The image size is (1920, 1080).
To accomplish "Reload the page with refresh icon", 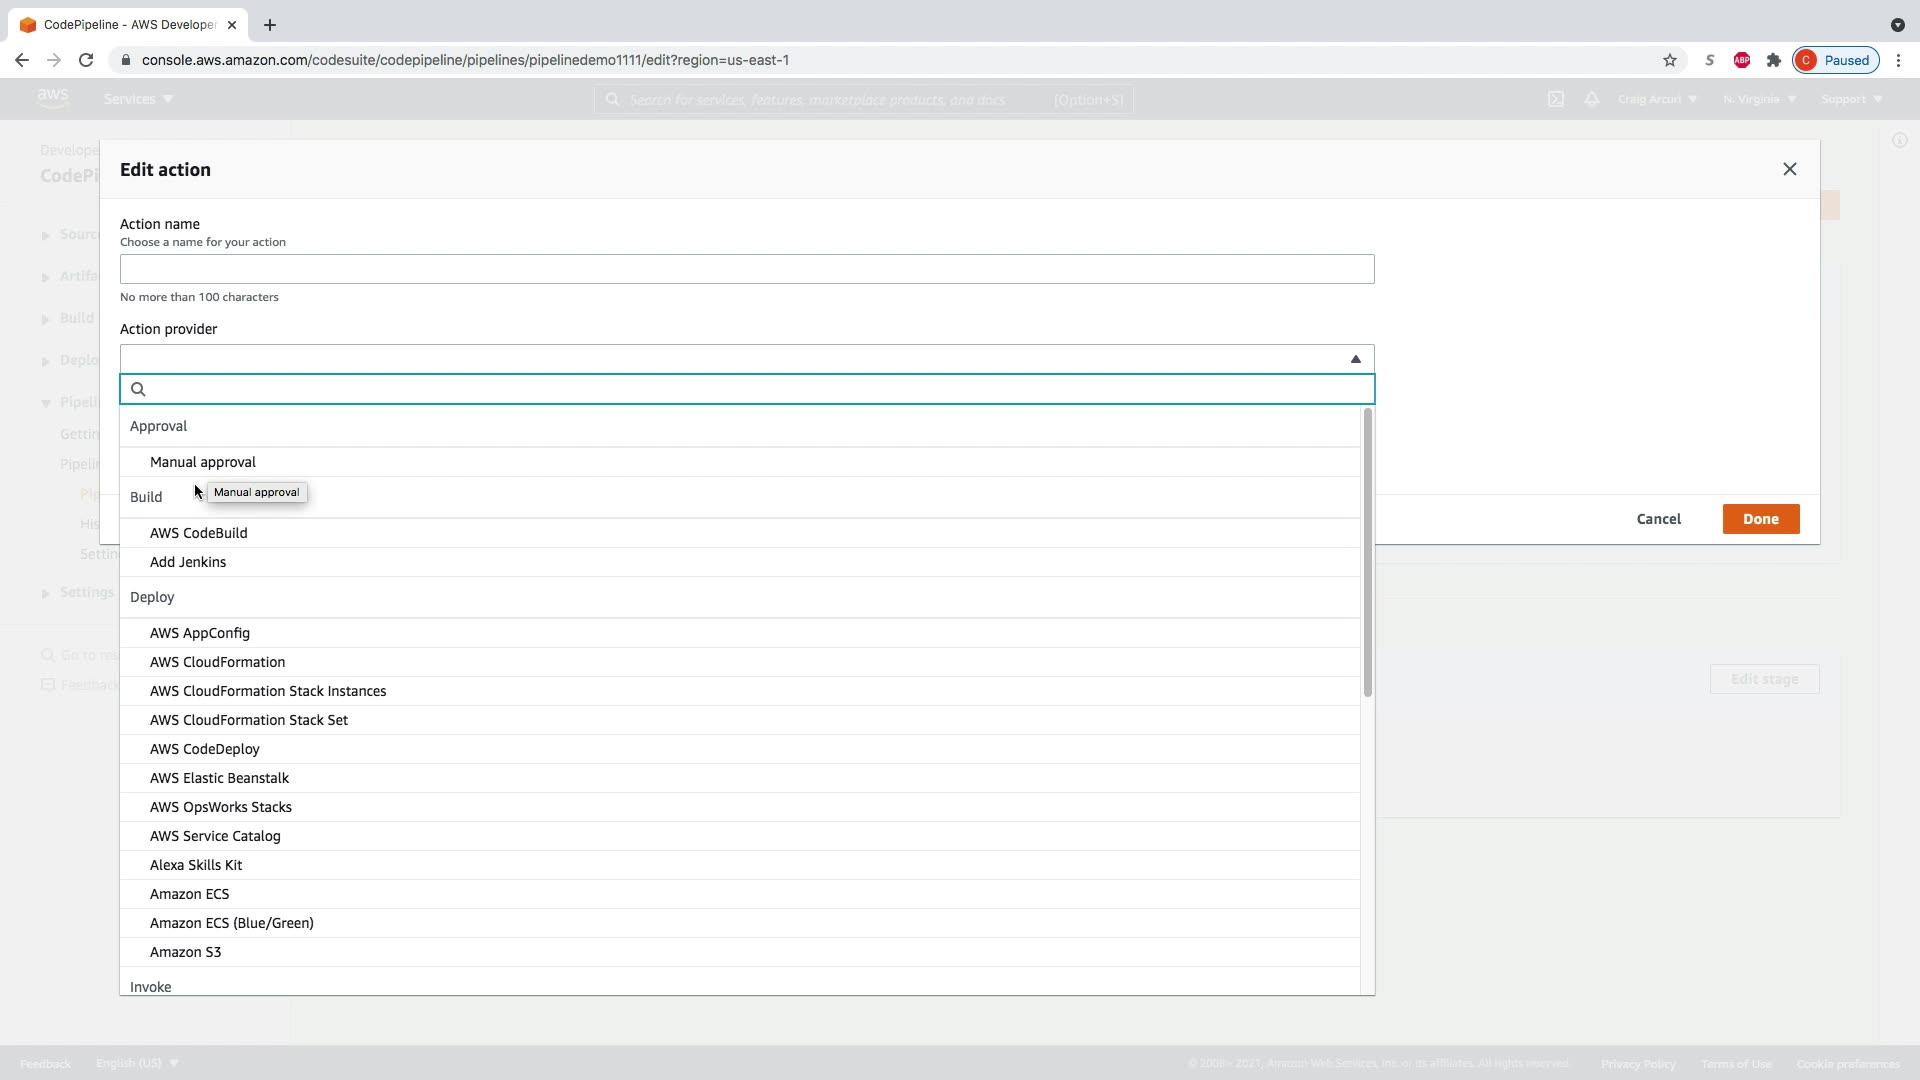I will (86, 60).
